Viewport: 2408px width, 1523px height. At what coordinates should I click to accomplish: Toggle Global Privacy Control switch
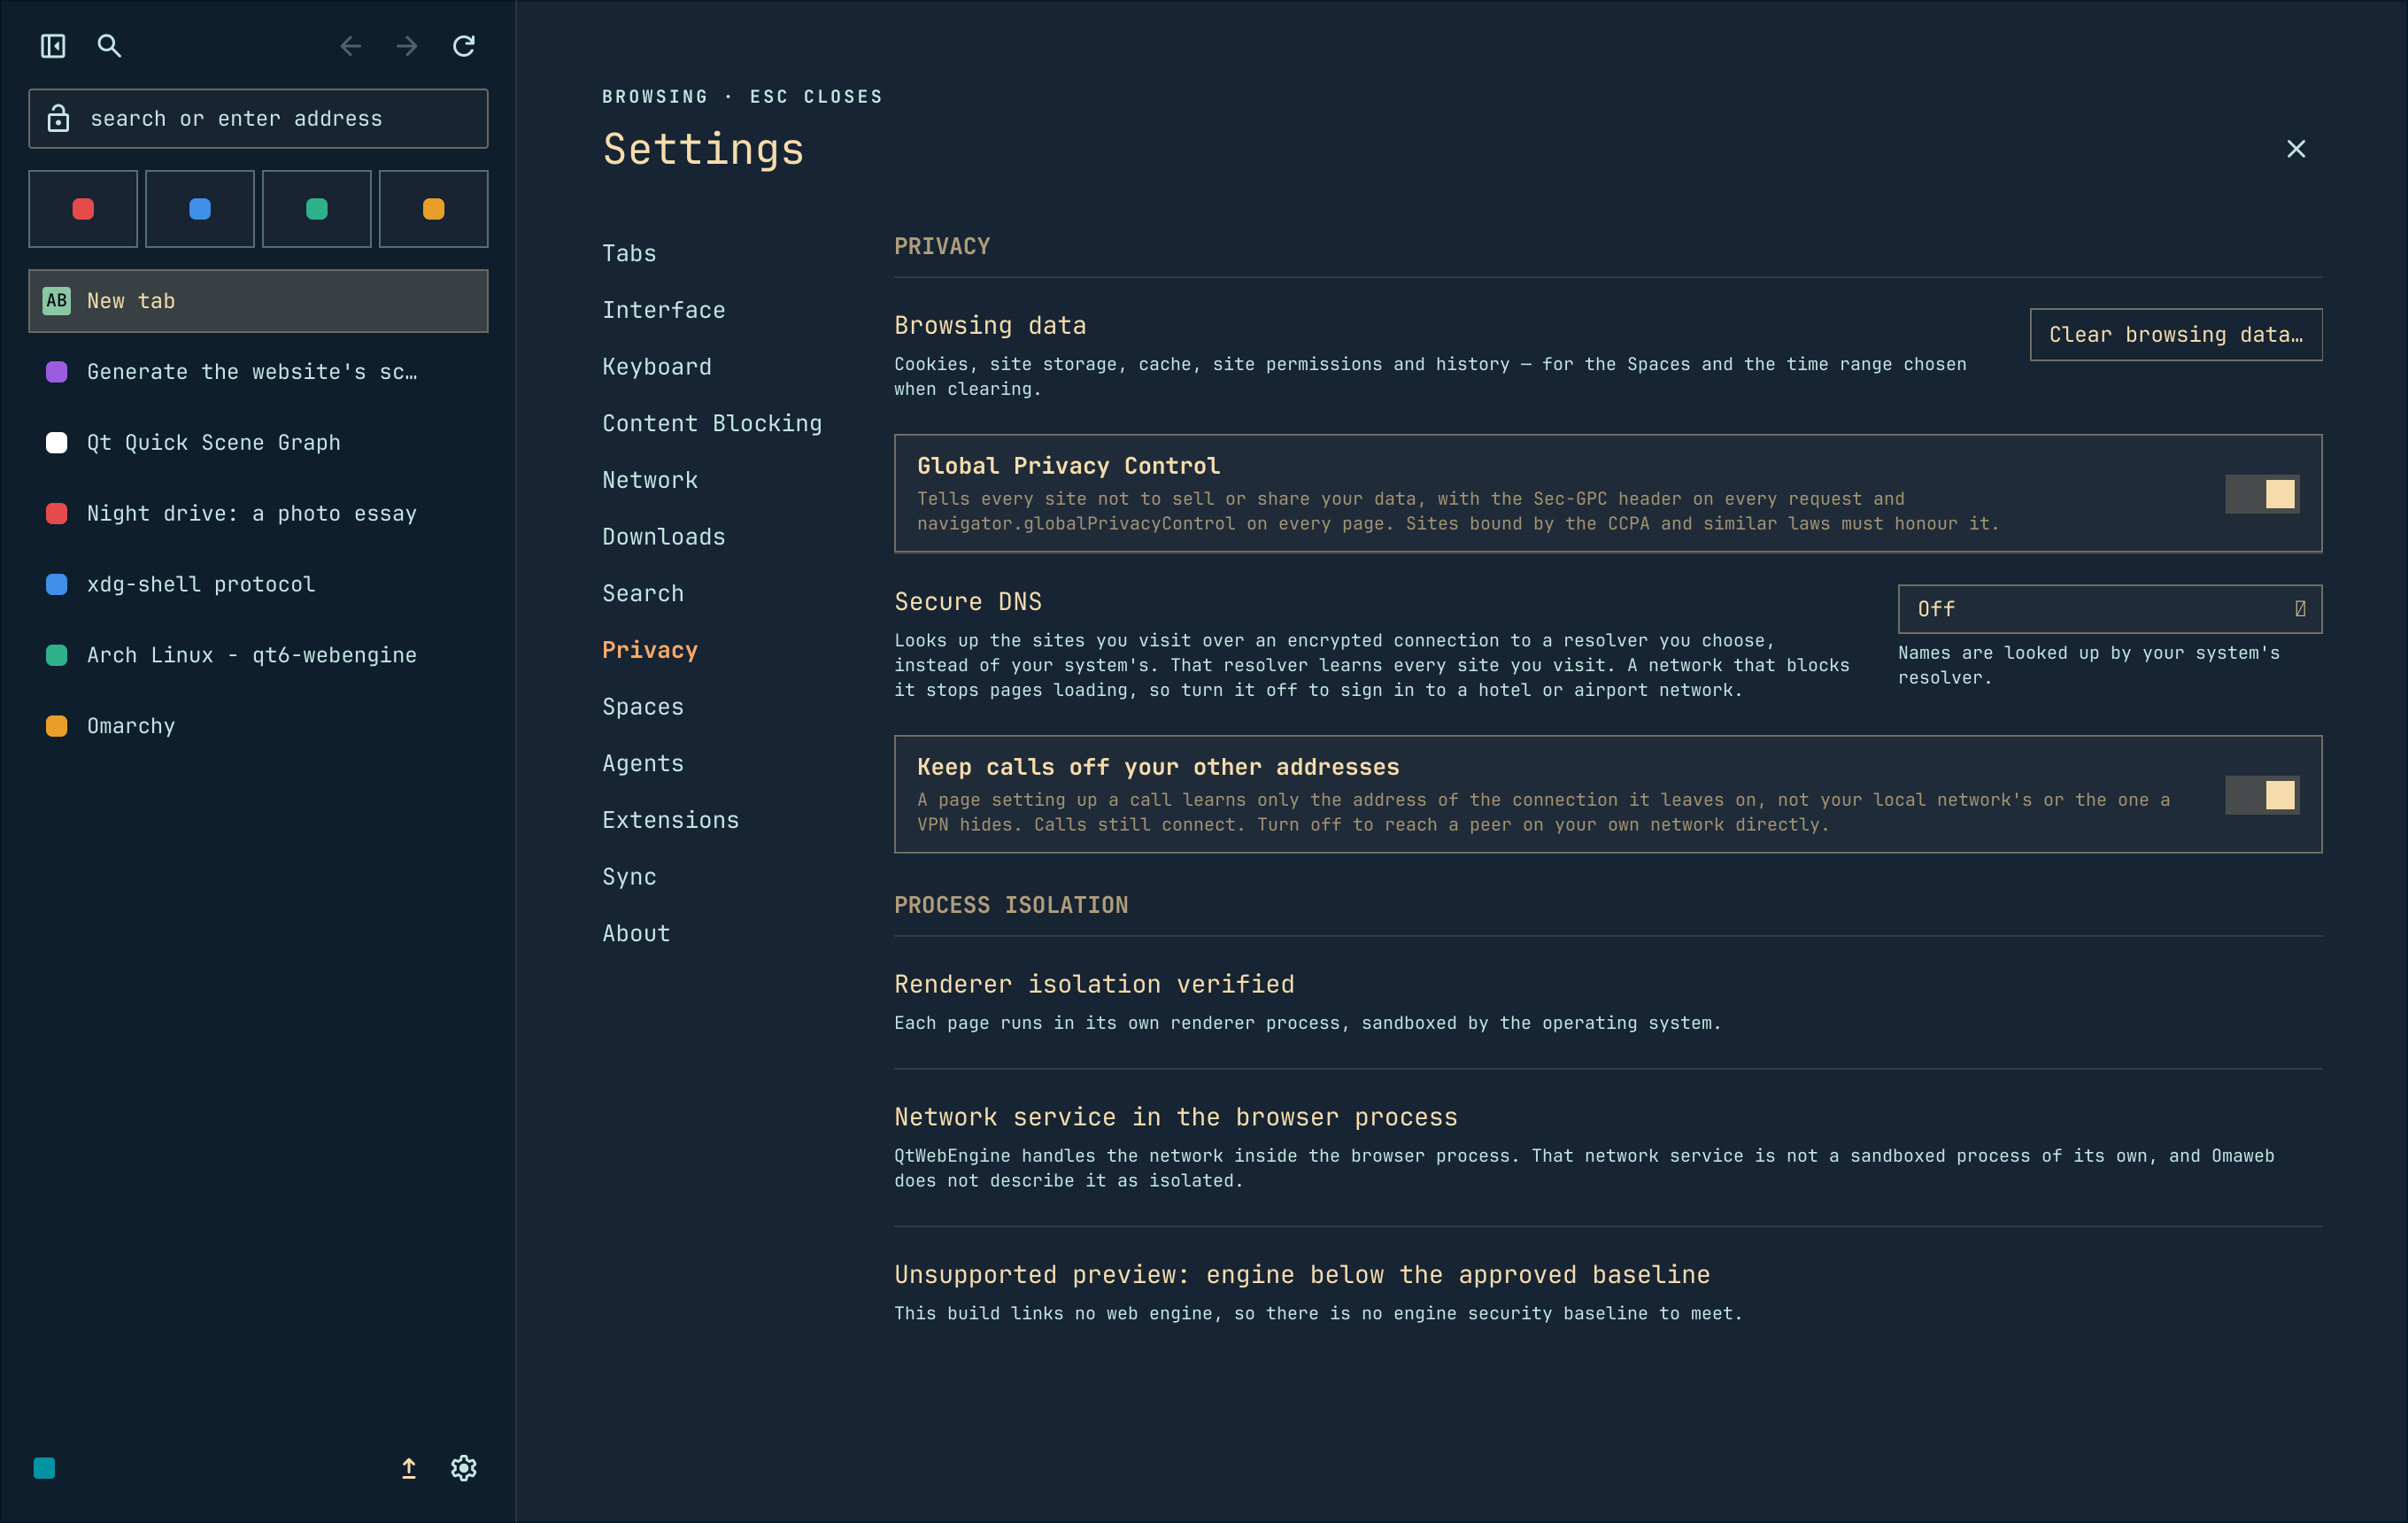click(2262, 494)
